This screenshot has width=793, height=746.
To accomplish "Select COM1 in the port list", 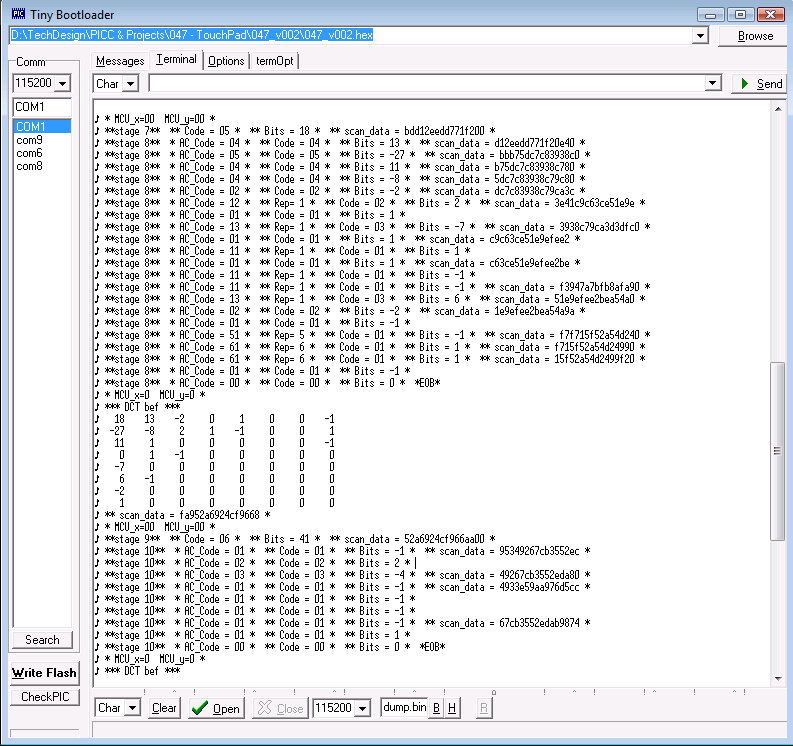I will pyautogui.click(x=42, y=126).
